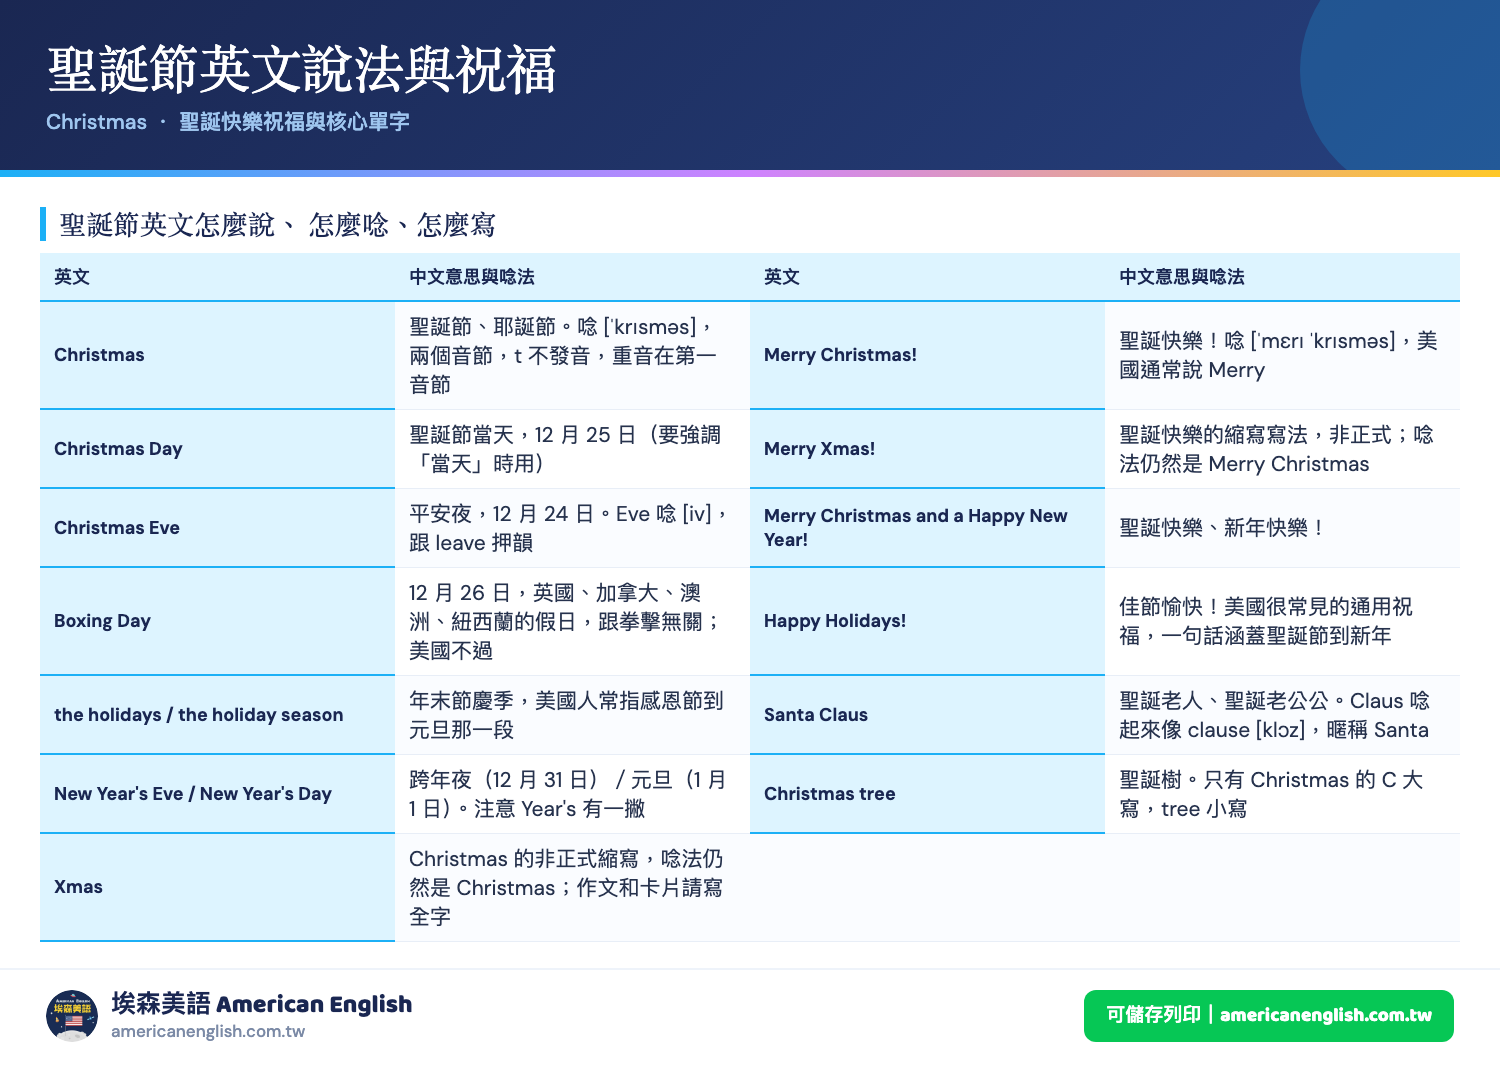Select the 'Merry Christmas!' cell
Viewport: 1500px width, 1067px height.
(927, 355)
